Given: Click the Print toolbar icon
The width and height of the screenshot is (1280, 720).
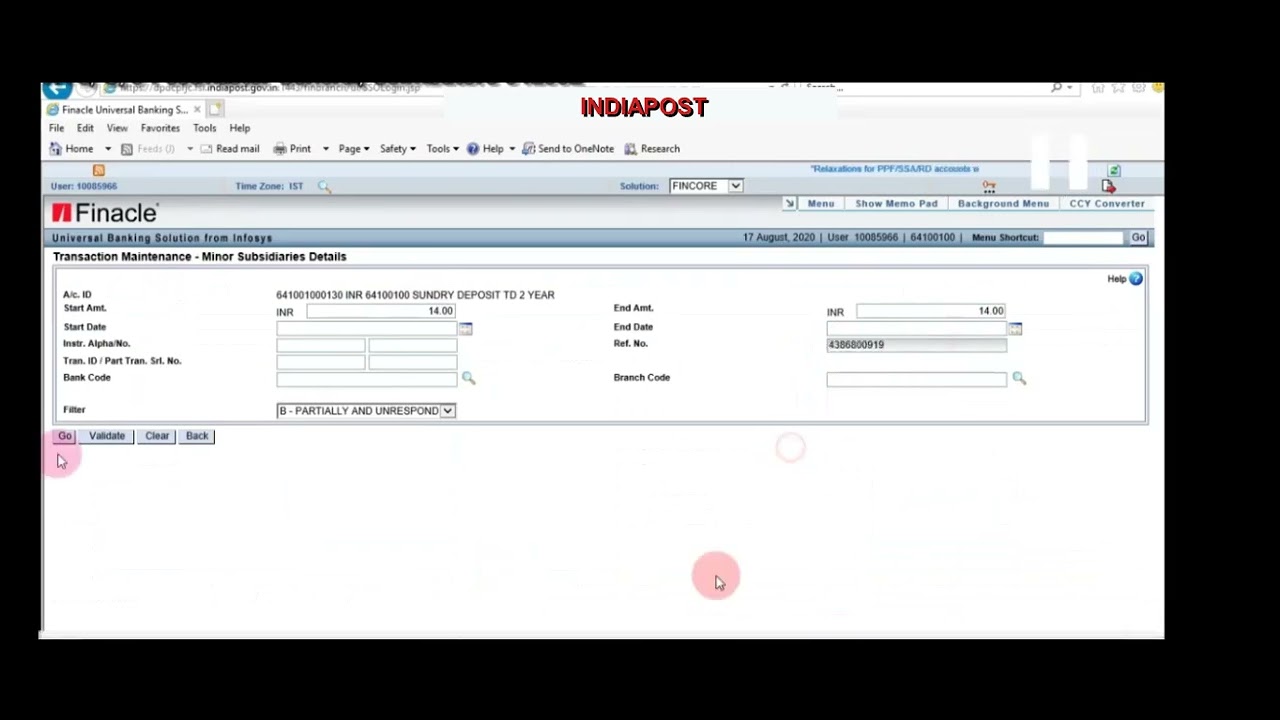Looking at the screenshot, I should pos(280,149).
